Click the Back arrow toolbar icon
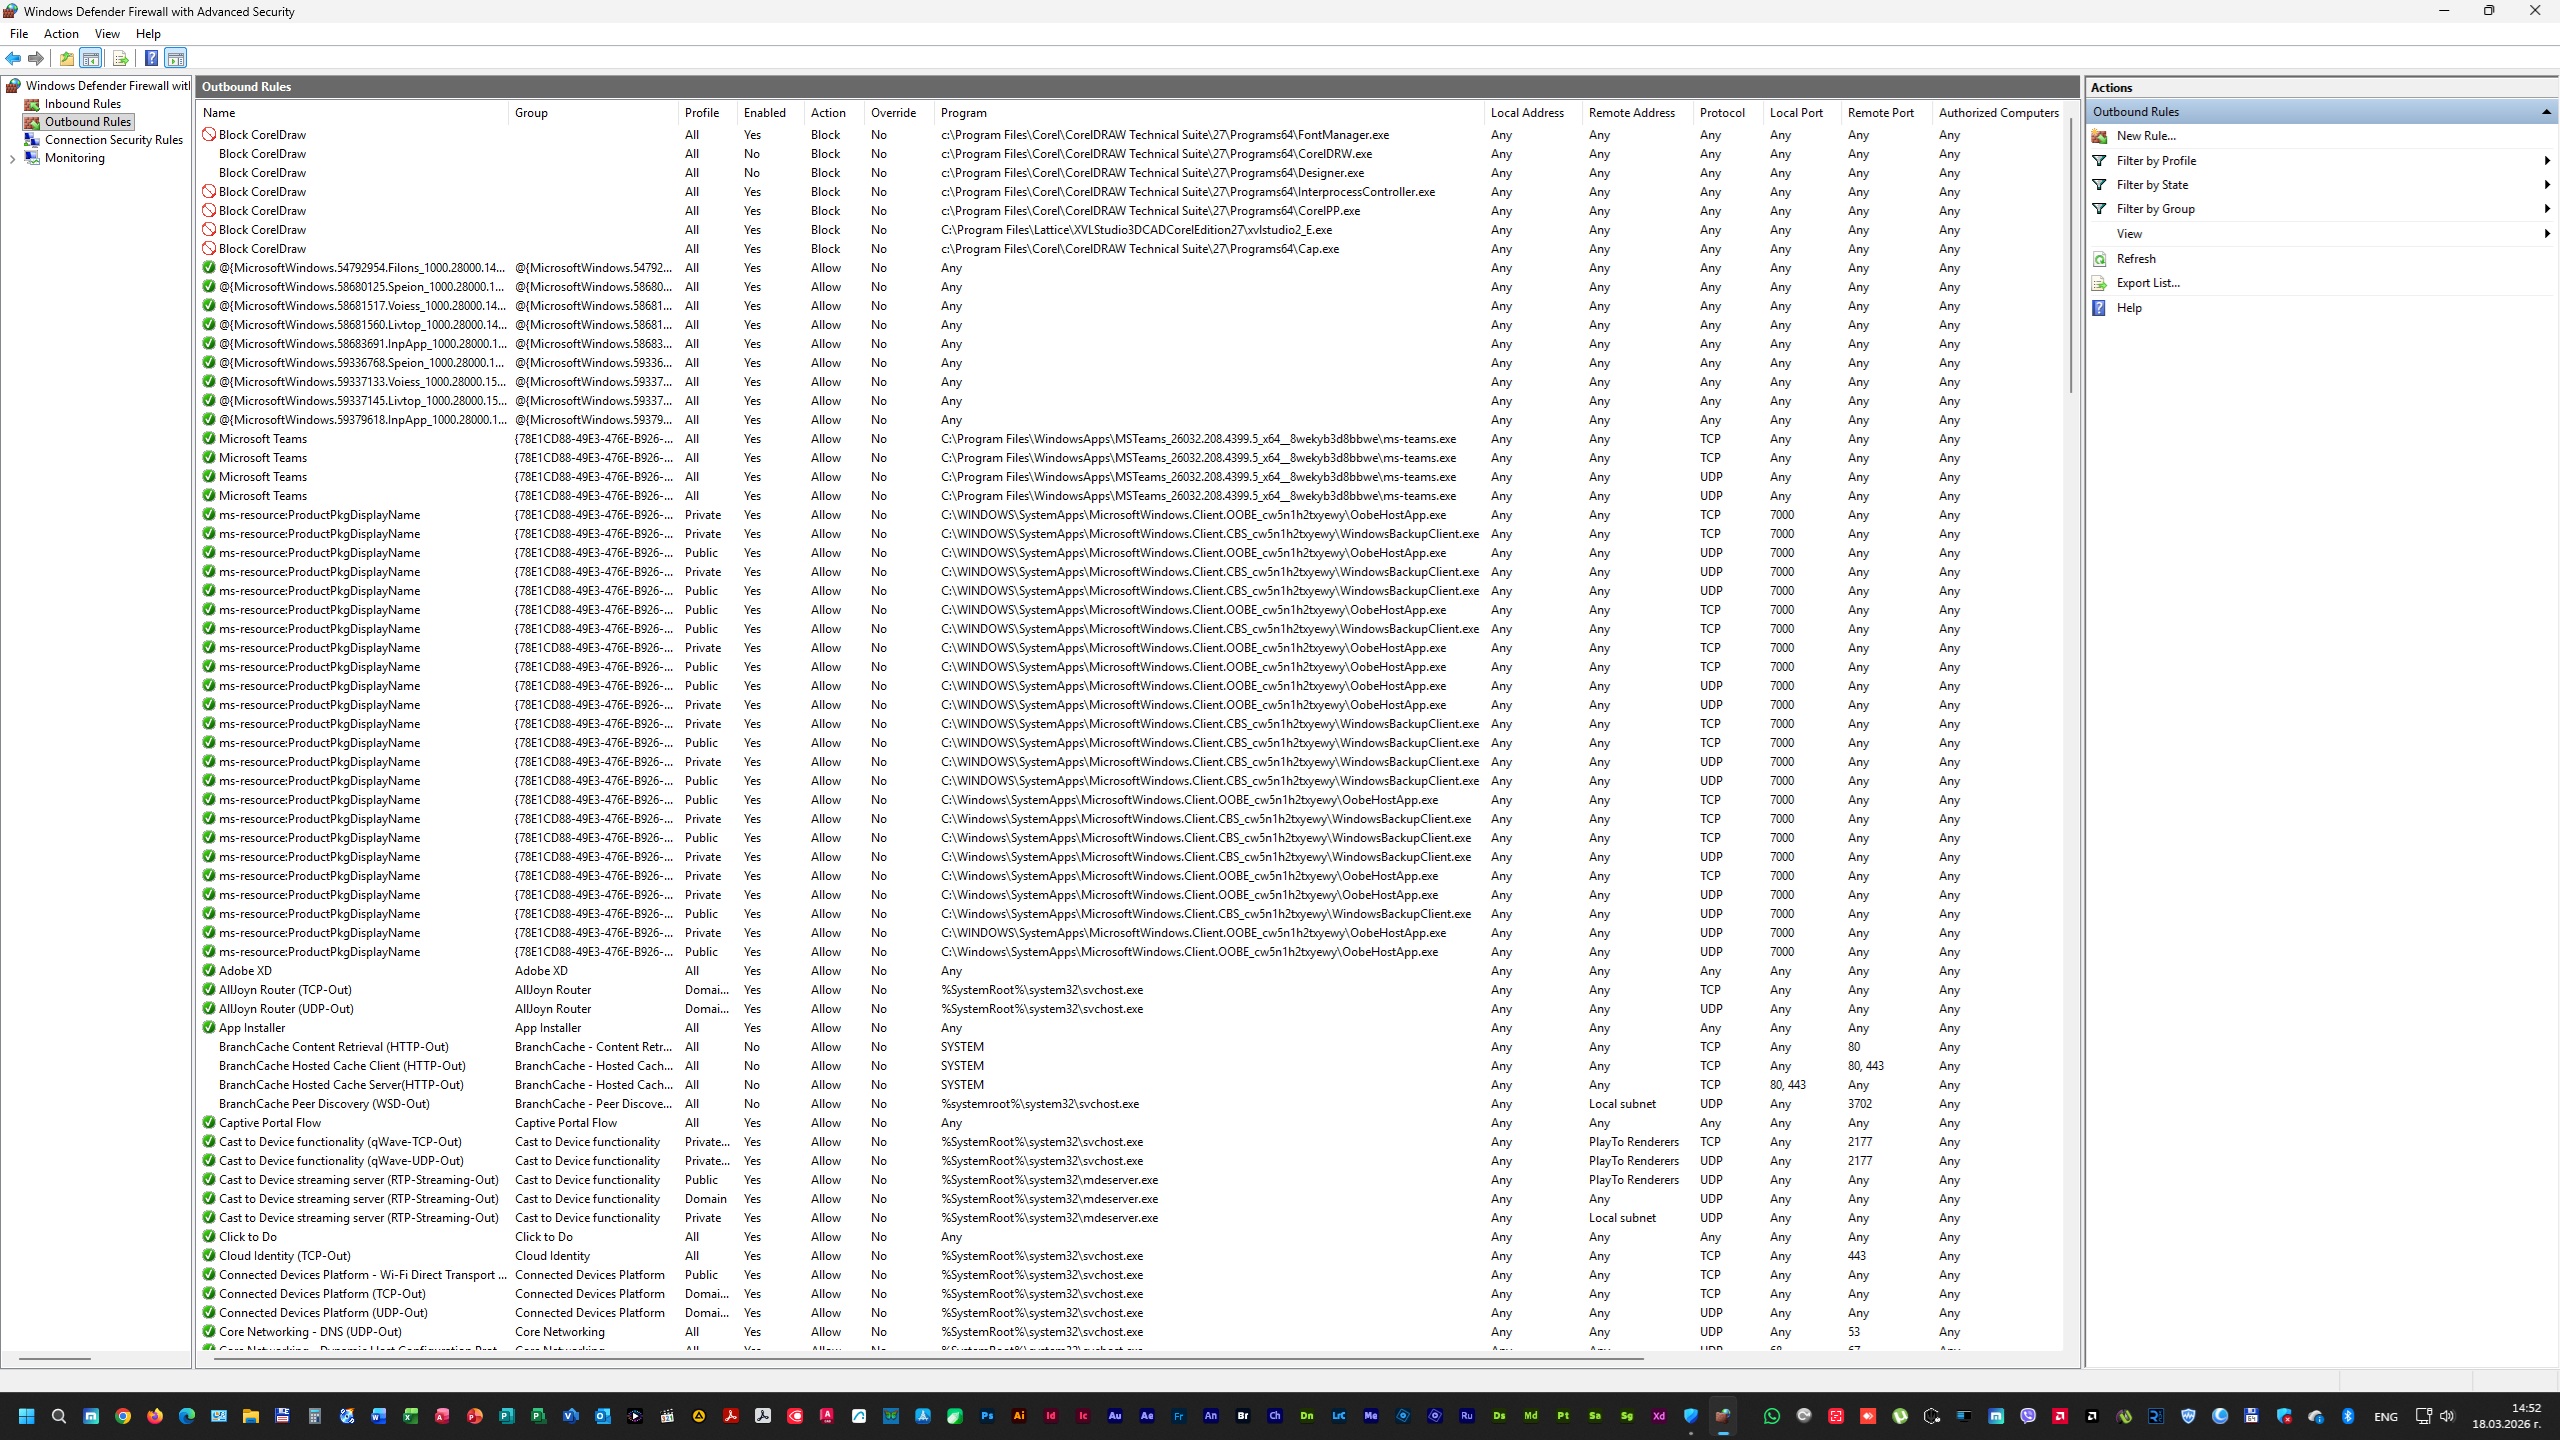The height and width of the screenshot is (1440, 2560). click(13, 58)
